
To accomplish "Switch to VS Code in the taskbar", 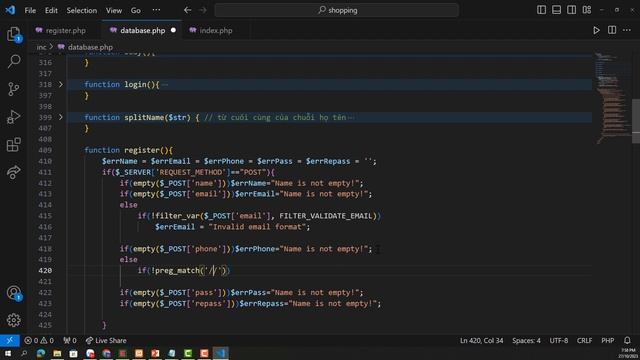I will pyautogui.click(x=220, y=353).
